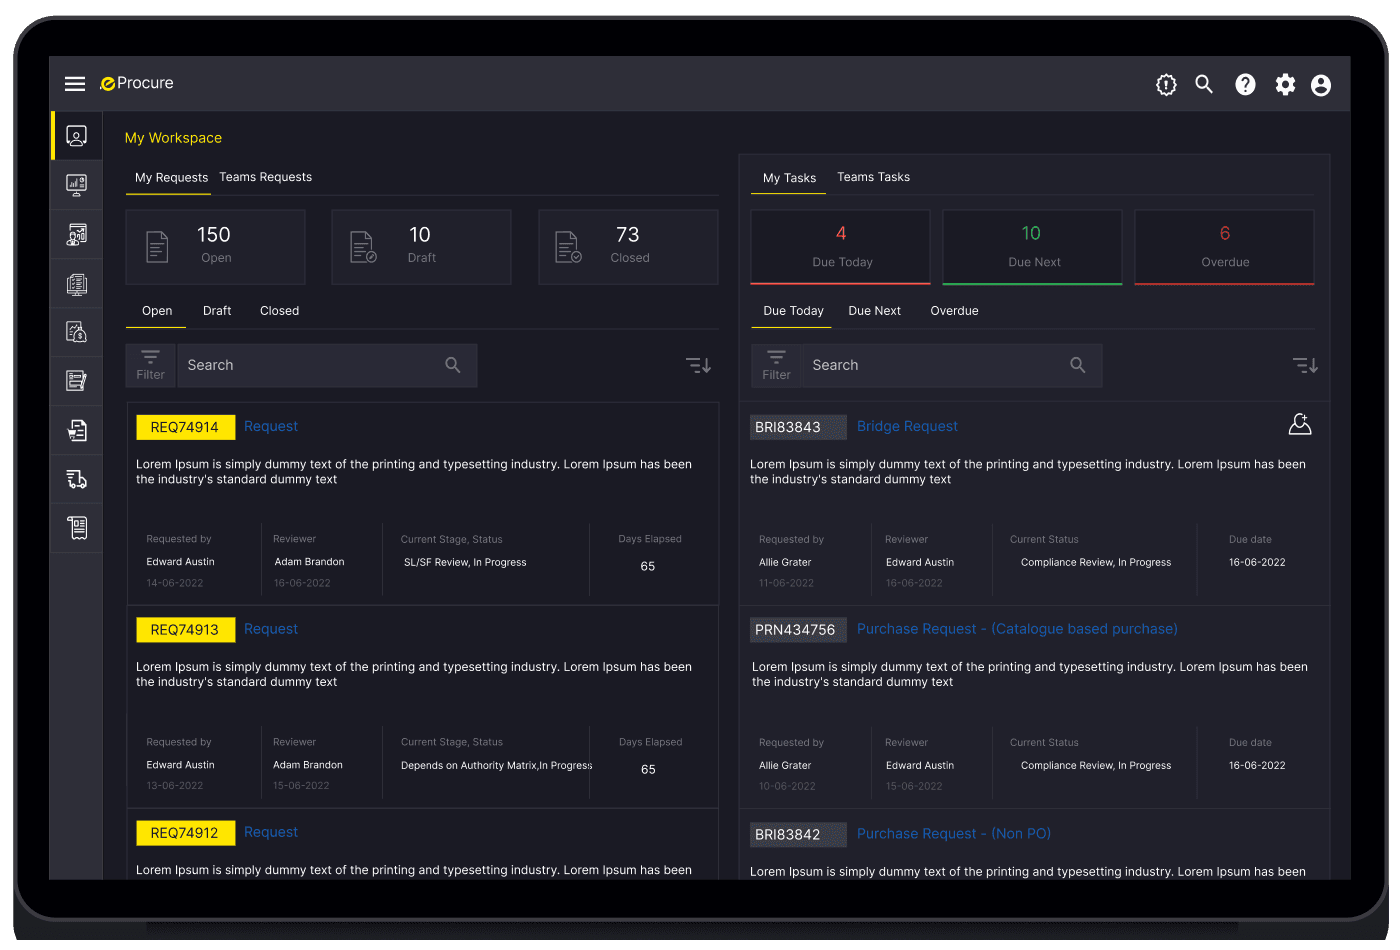The image size is (1400, 950).
Task: Click the 10 Due Next card
Action: click(1033, 247)
